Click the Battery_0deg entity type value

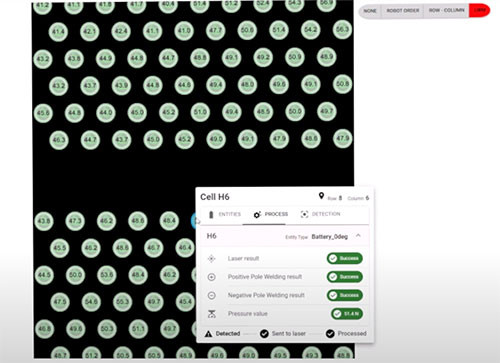[x=329, y=237]
